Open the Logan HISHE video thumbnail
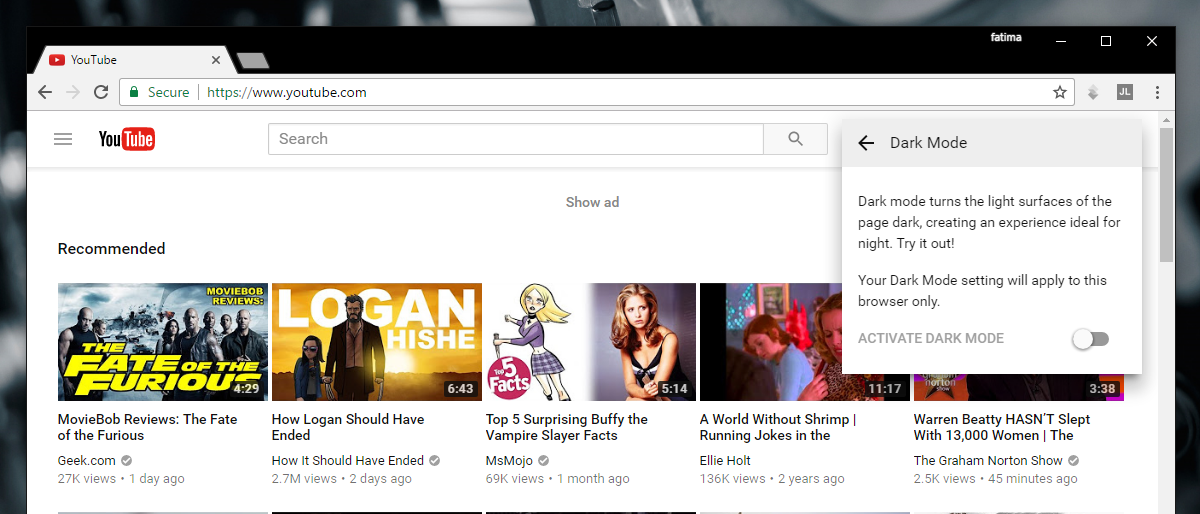This screenshot has height=514, width=1200. (x=377, y=342)
